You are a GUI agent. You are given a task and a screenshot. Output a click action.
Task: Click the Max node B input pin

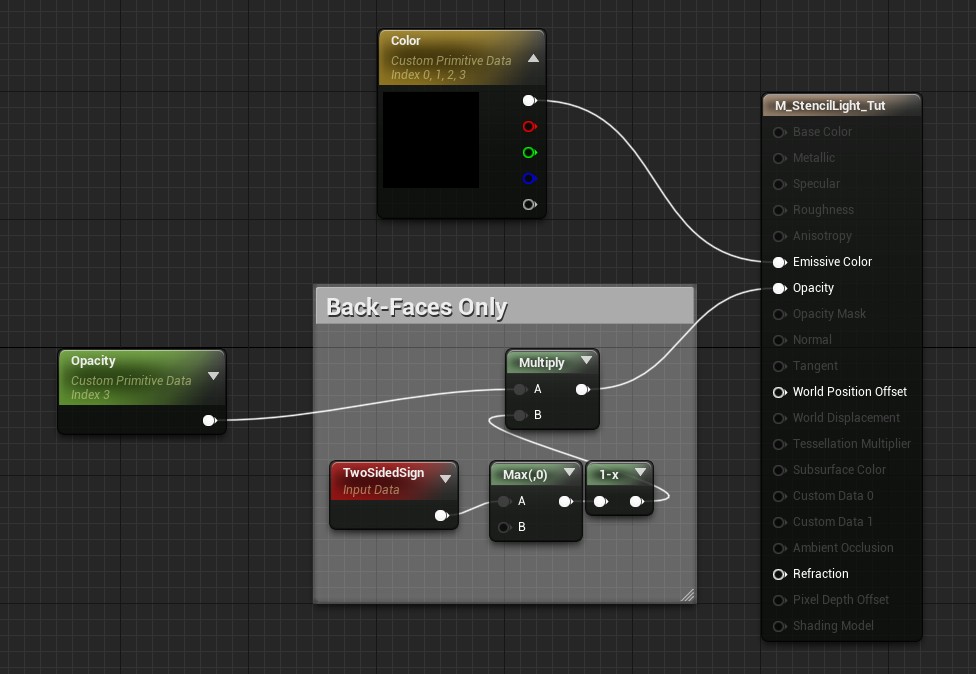pos(504,527)
